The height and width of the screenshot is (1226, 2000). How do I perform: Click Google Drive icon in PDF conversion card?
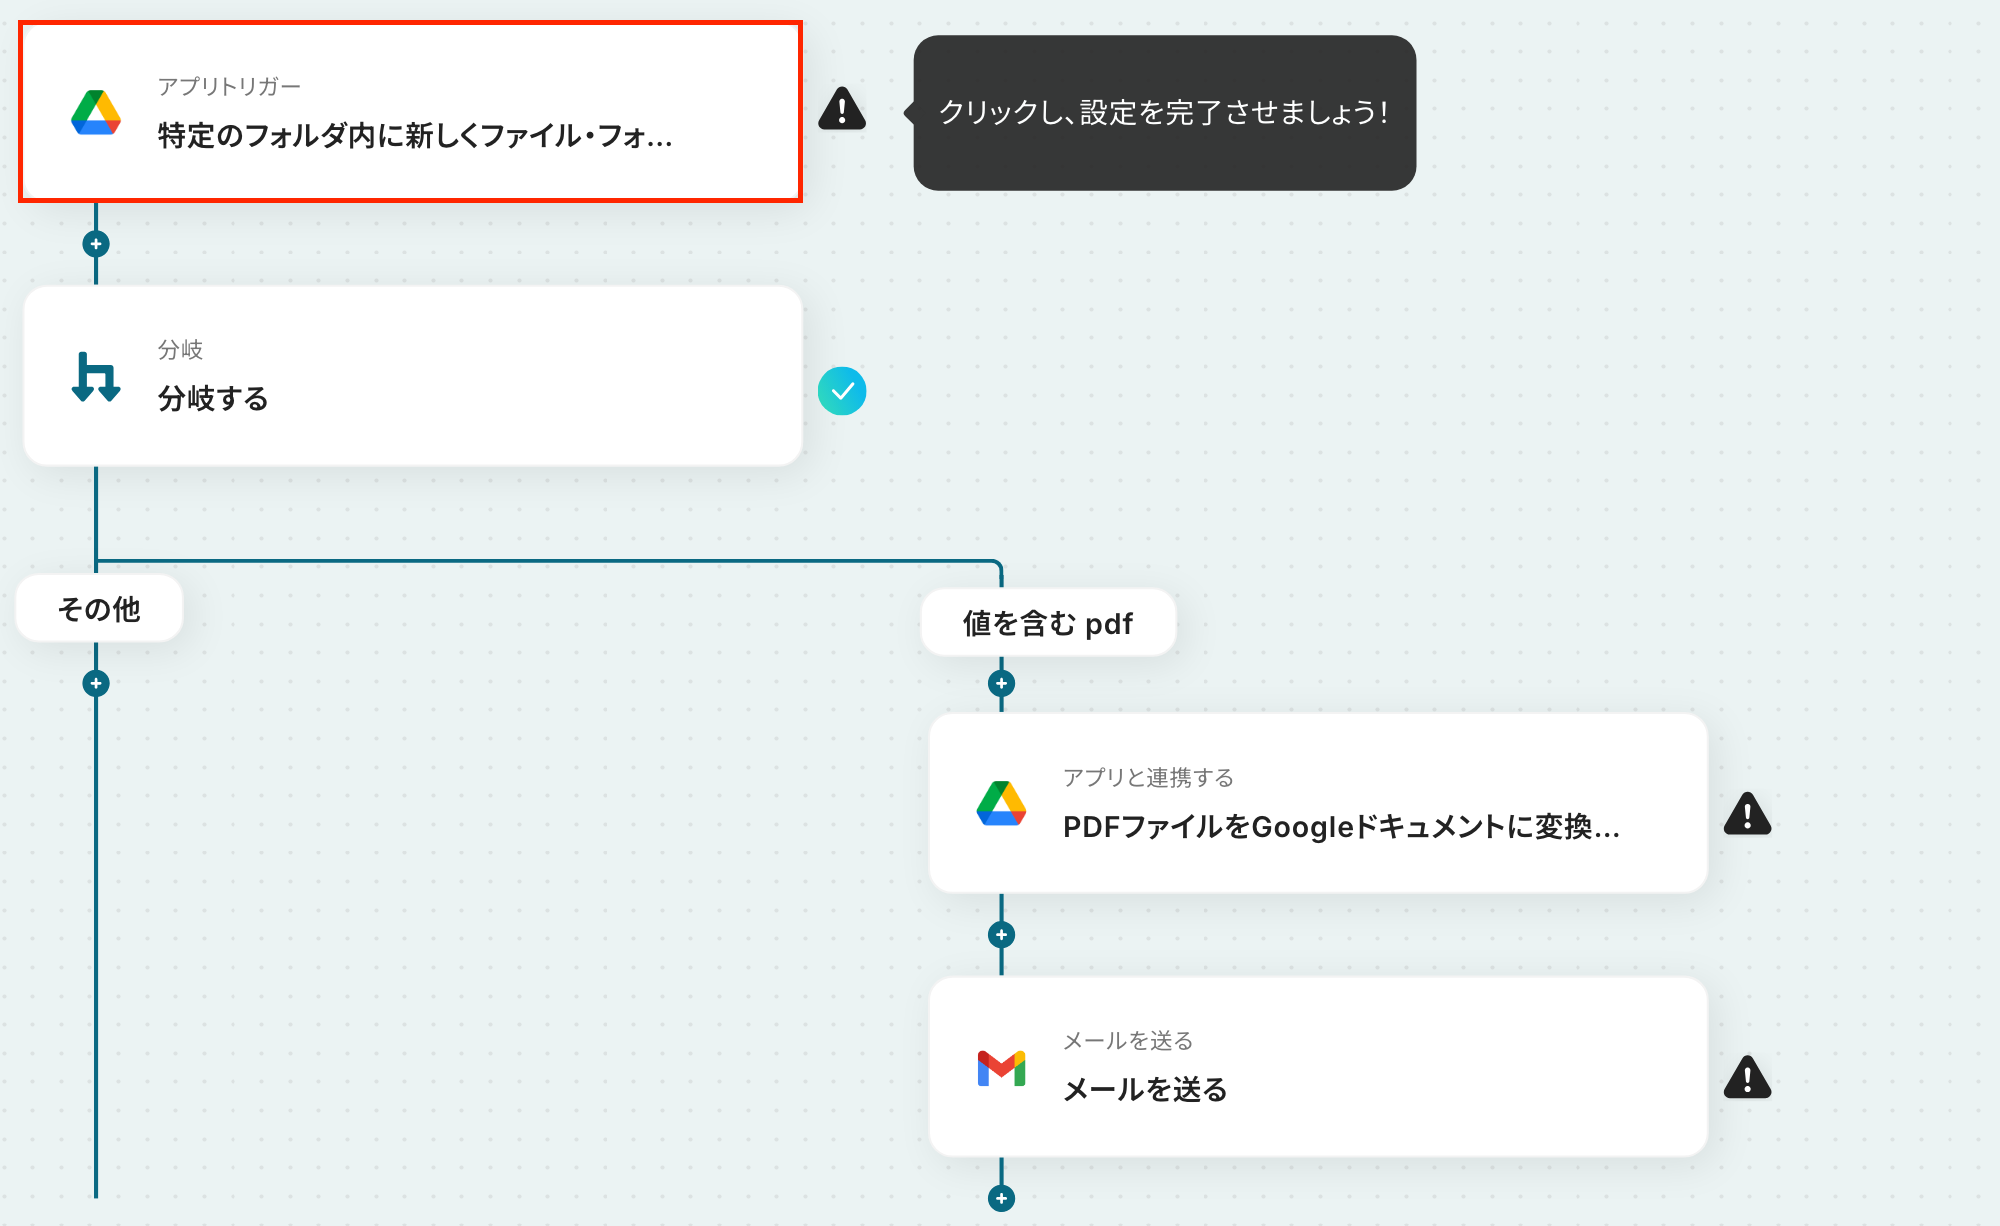[x=1001, y=803]
